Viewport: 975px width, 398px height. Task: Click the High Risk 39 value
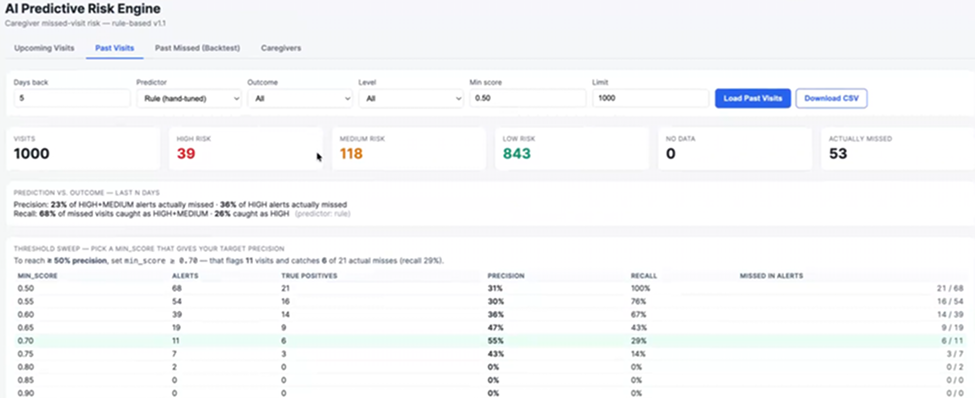coord(185,154)
